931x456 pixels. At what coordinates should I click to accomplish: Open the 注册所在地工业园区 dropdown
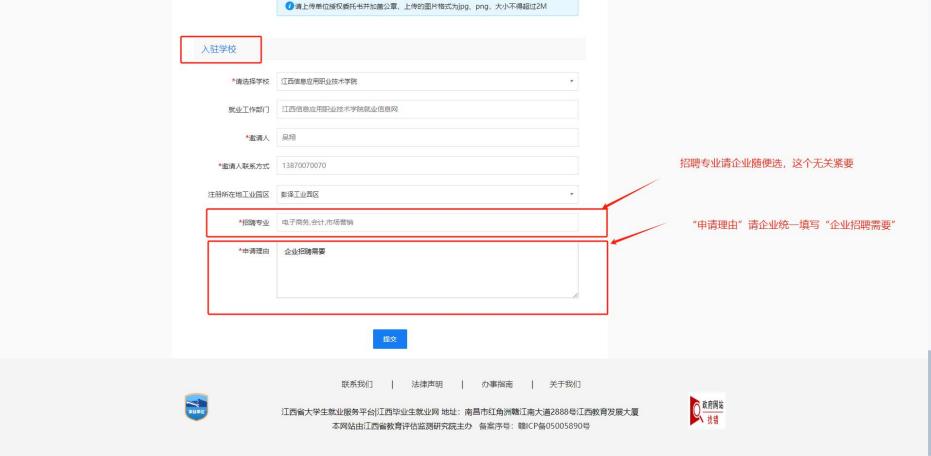428,194
